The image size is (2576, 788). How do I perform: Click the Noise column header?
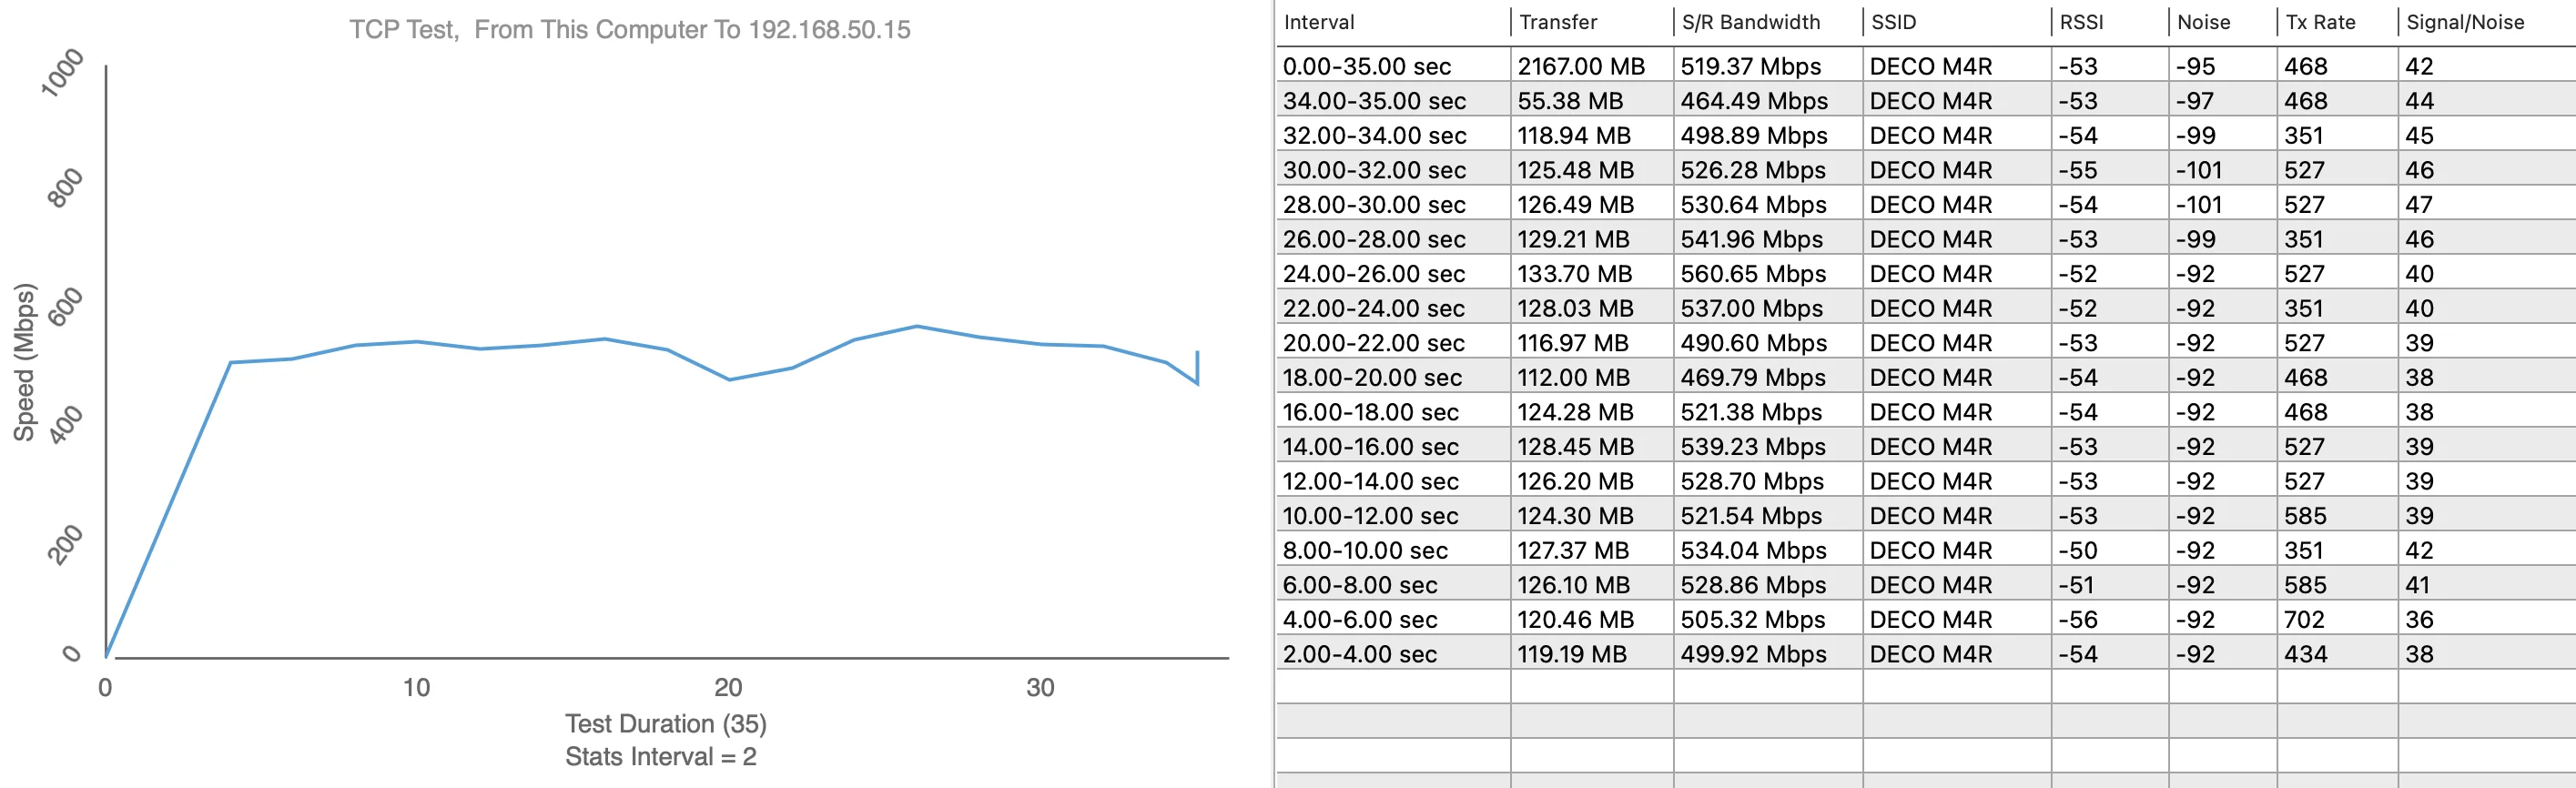[2203, 22]
